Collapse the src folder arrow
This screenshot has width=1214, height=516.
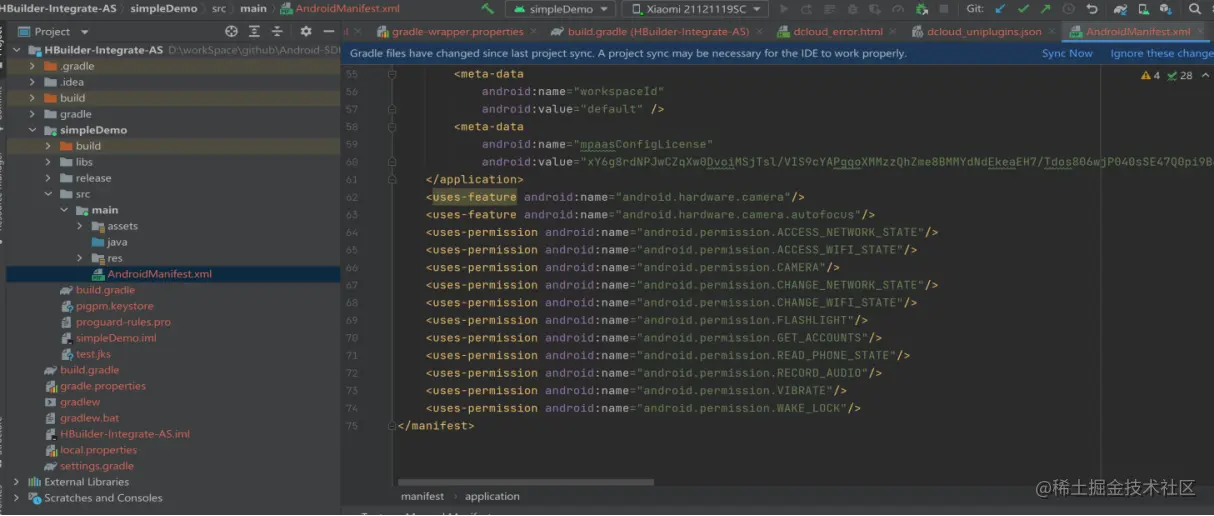(49, 194)
